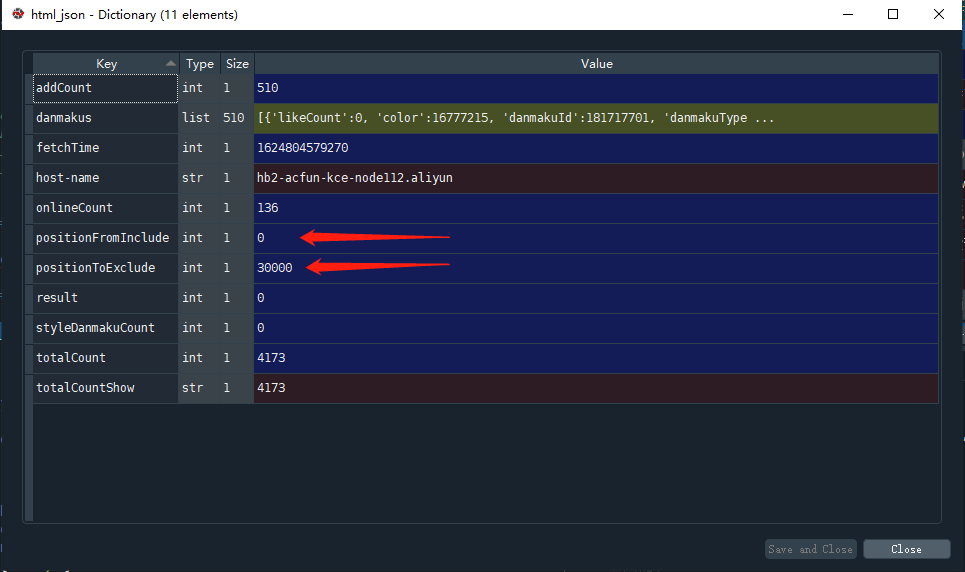Image resolution: width=965 pixels, height=572 pixels.
Task: Minimize the html_json dictionary window
Action: [847, 14]
